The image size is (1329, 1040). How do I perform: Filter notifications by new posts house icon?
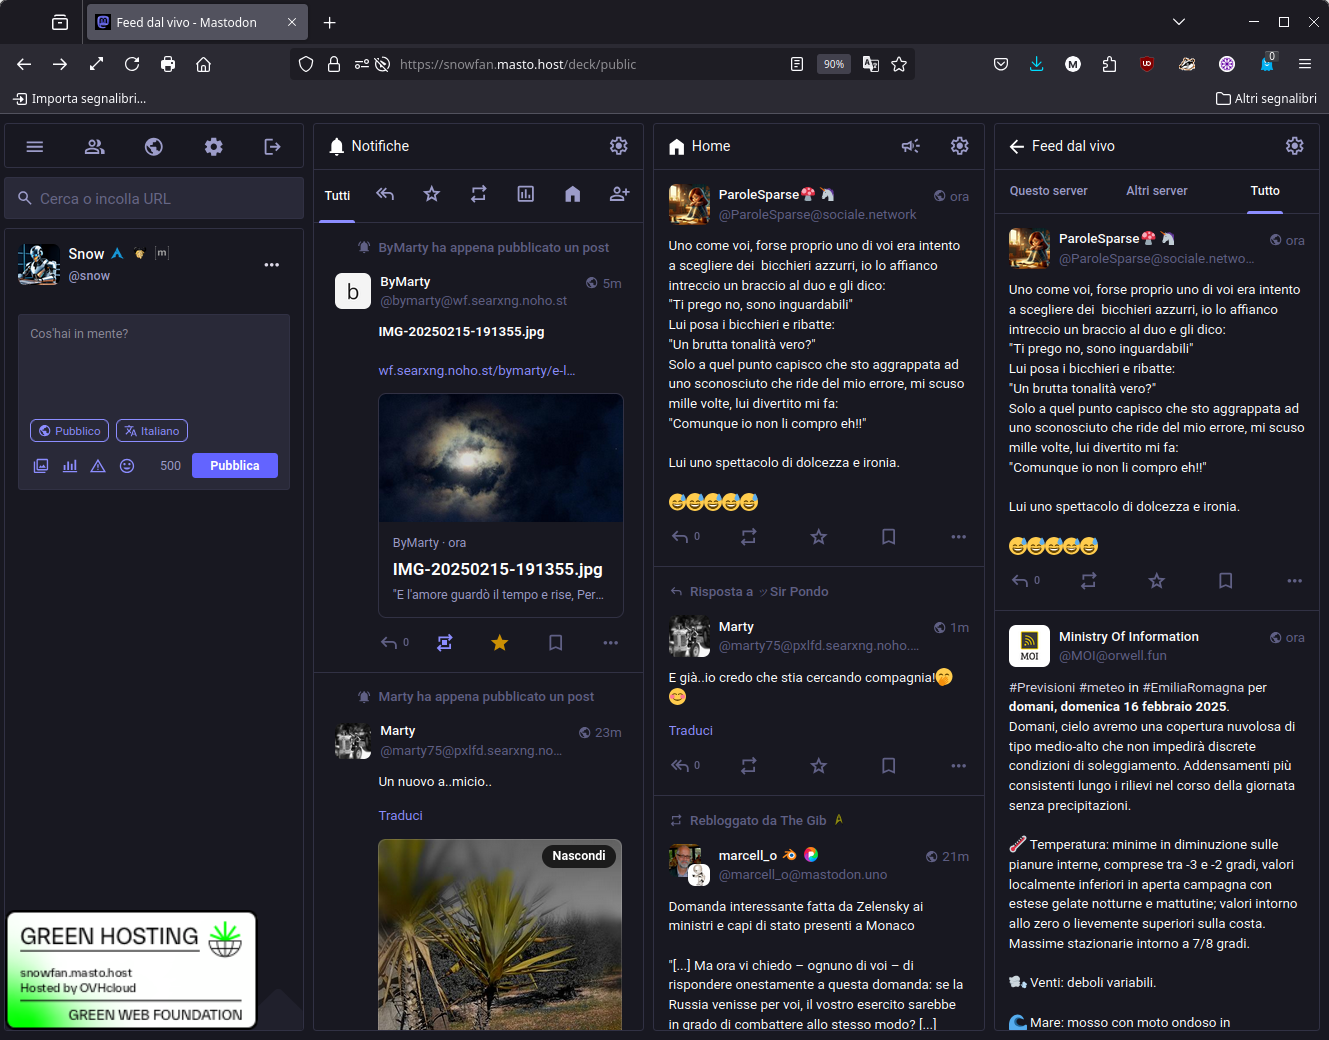pos(573,194)
